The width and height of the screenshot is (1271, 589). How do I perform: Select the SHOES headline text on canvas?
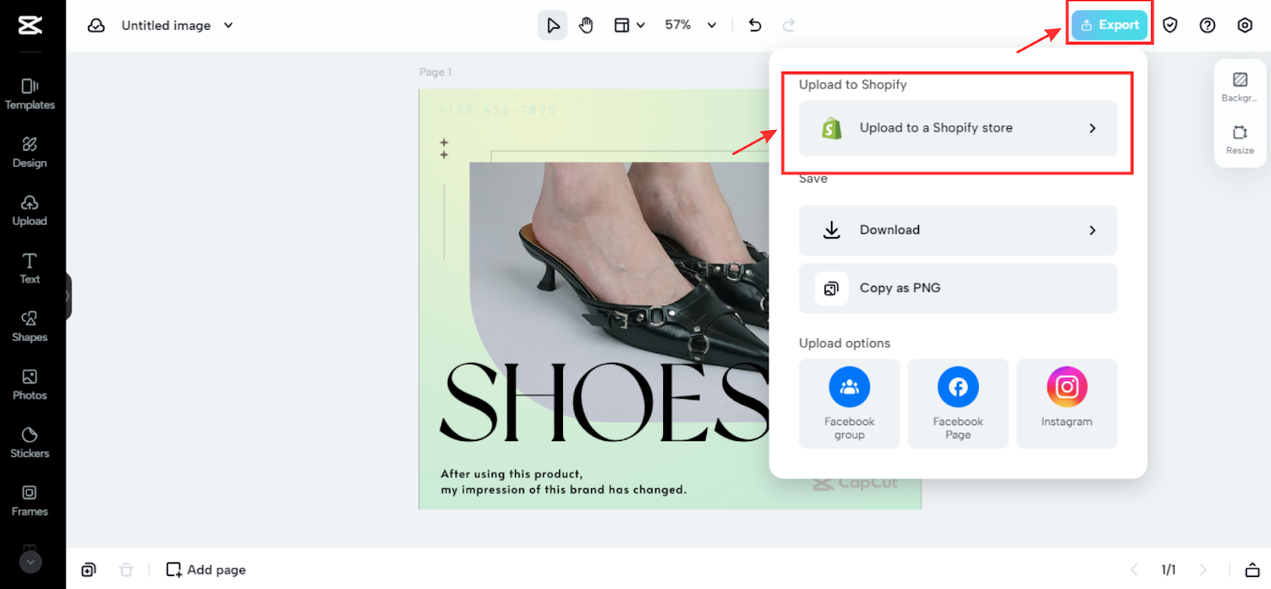(604, 401)
